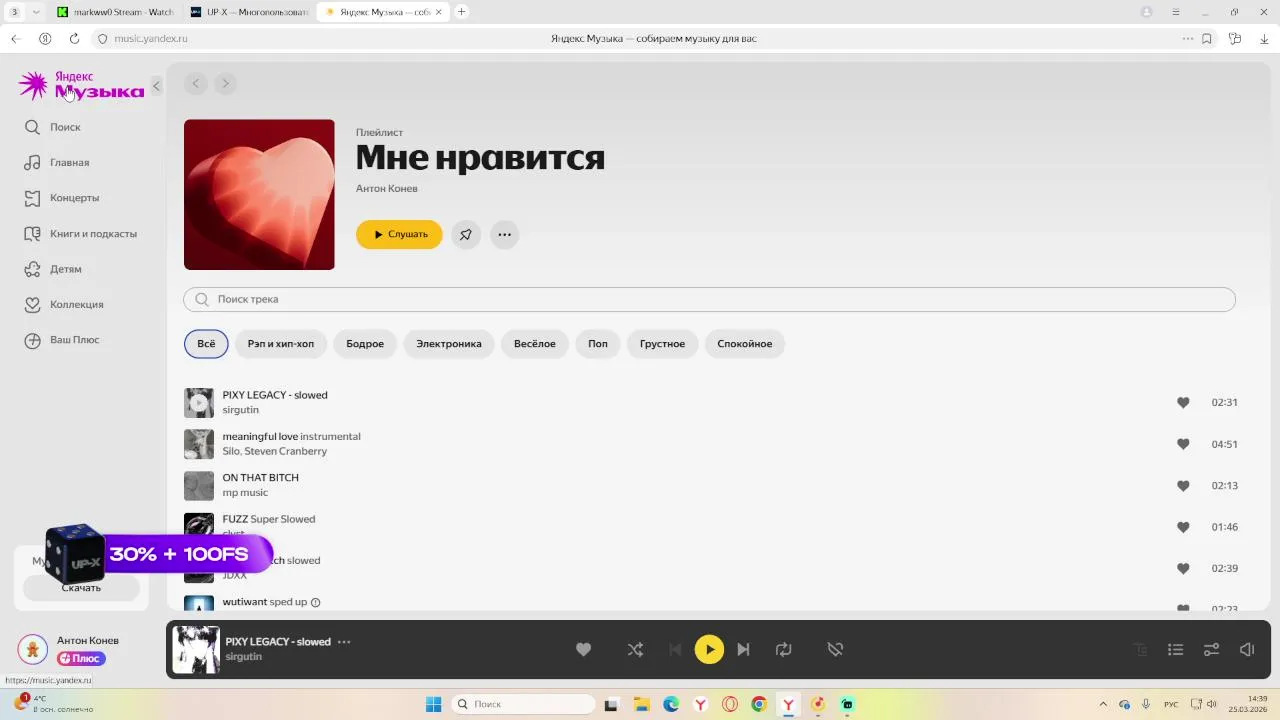
Task: Switch to the UP-X browser tab
Action: tap(250, 12)
